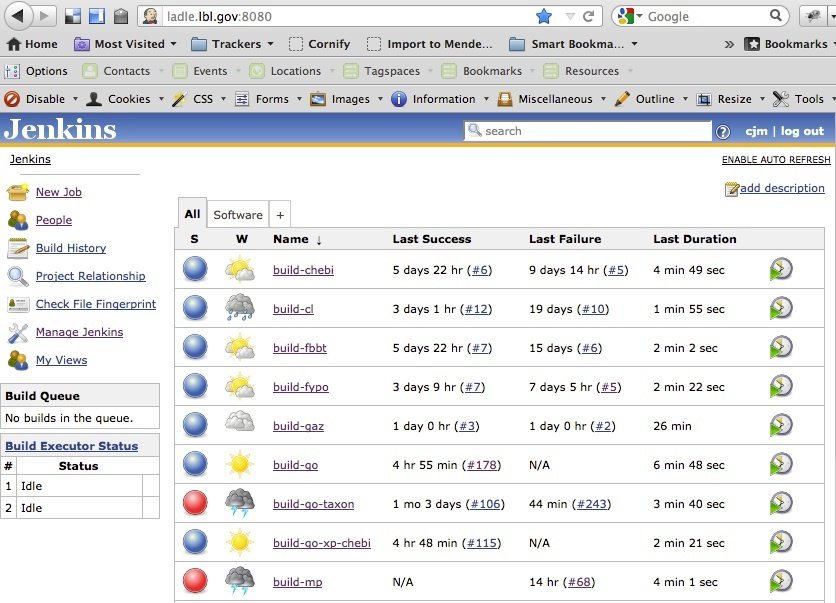Open the Most Visited bookmarks dropdown

(x=125, y=44)
